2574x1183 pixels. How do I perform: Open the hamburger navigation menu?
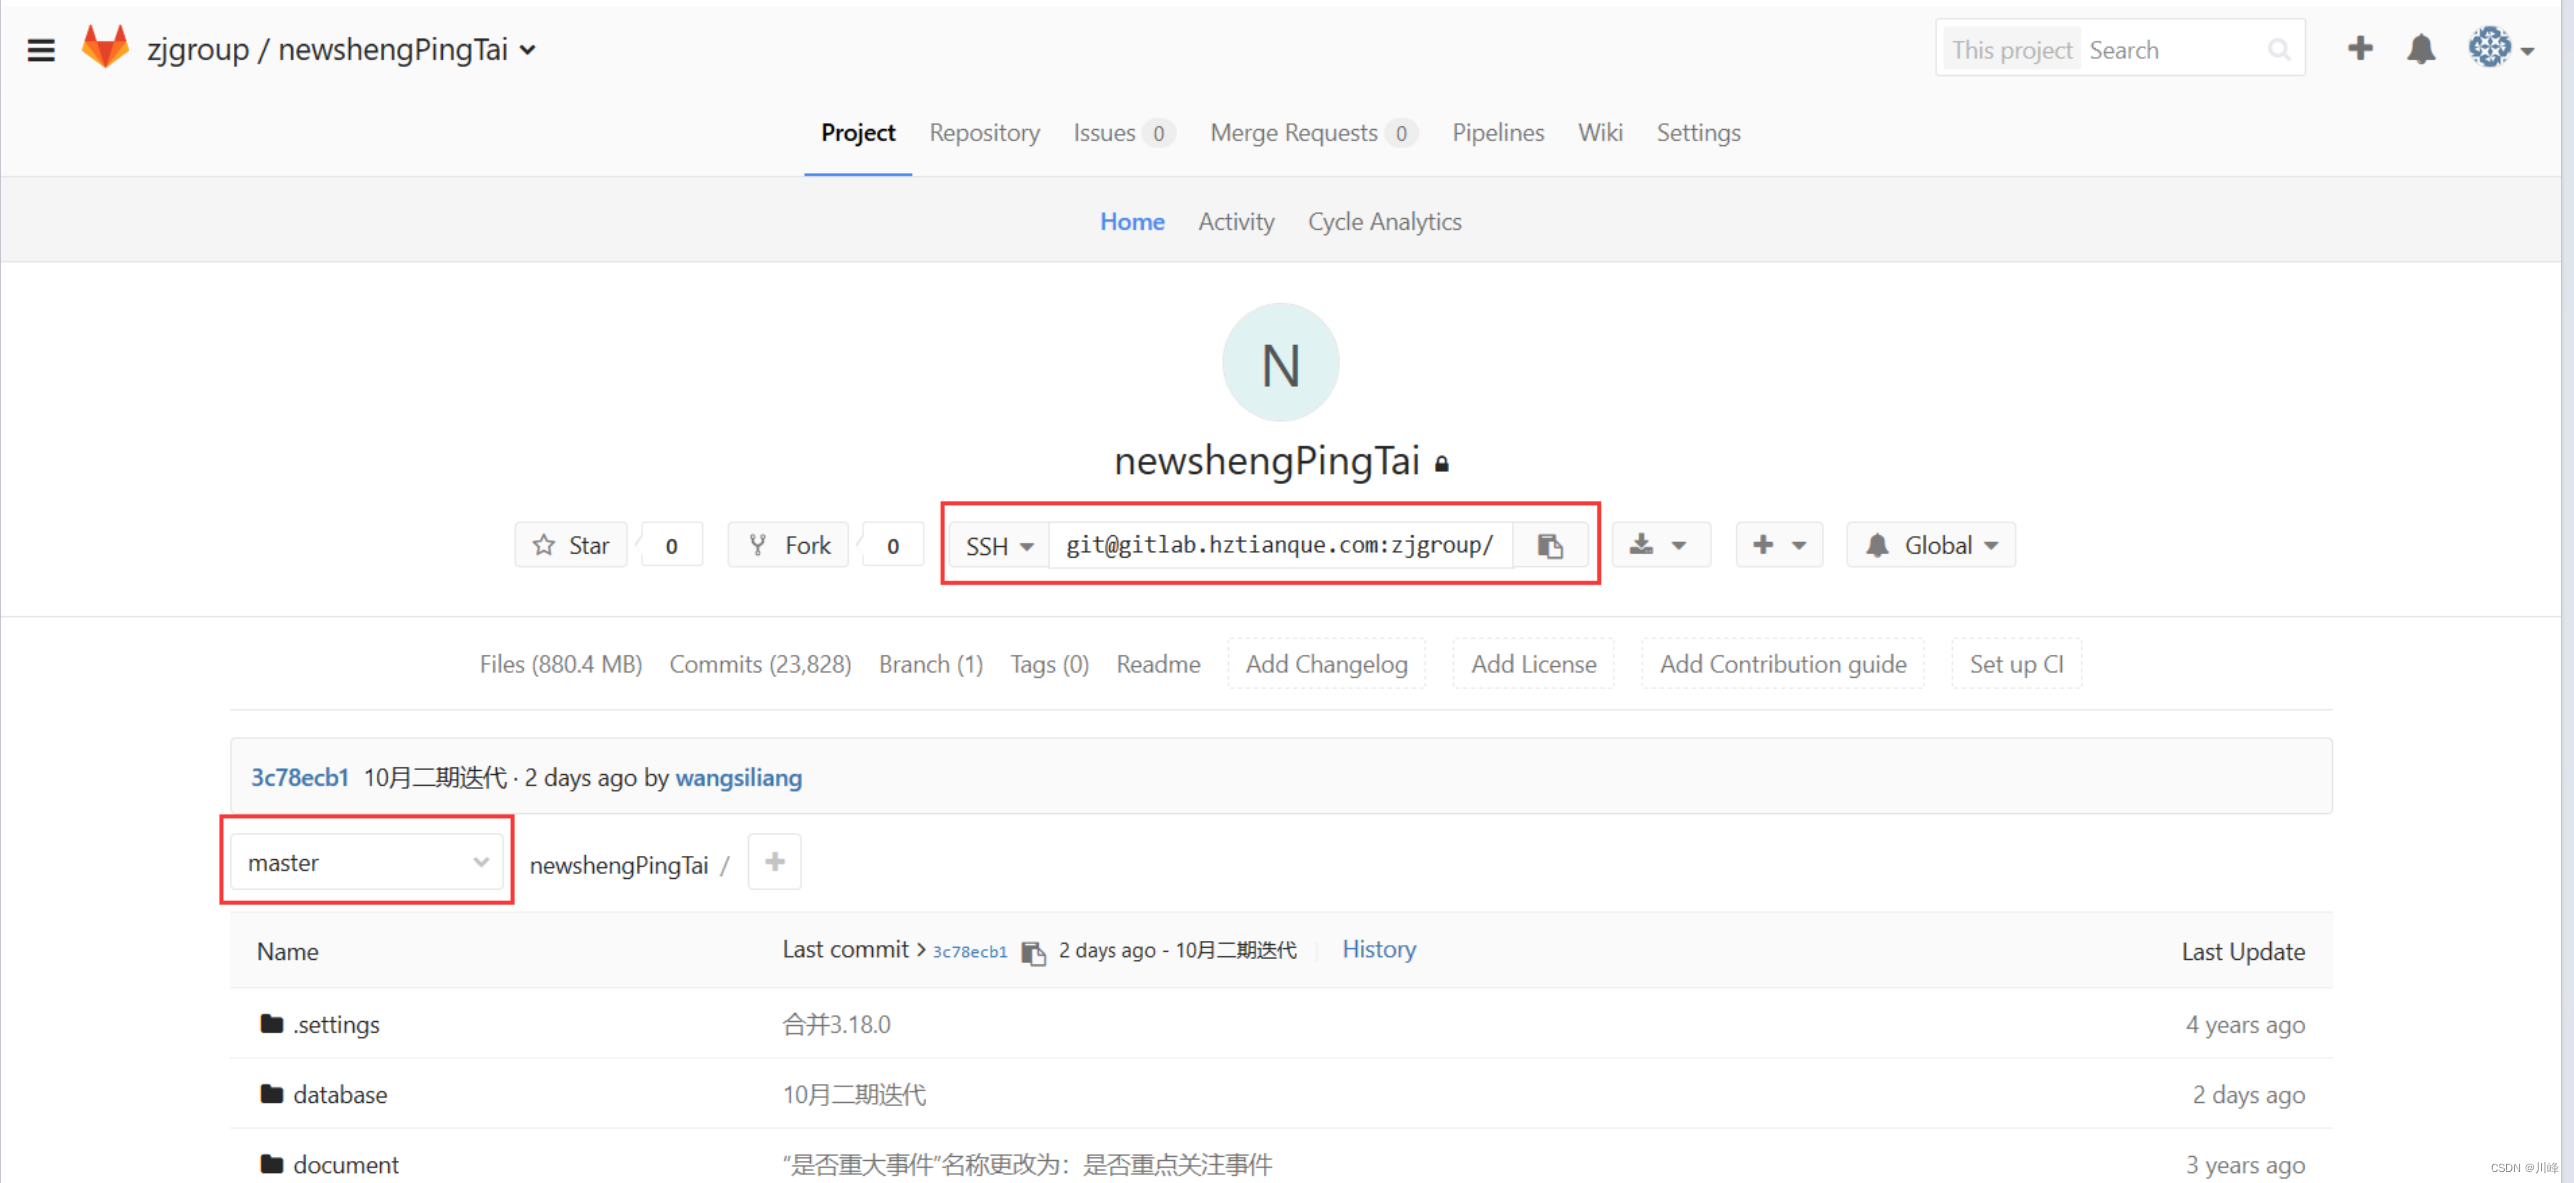pyautogui.click(x=41, y=49)
